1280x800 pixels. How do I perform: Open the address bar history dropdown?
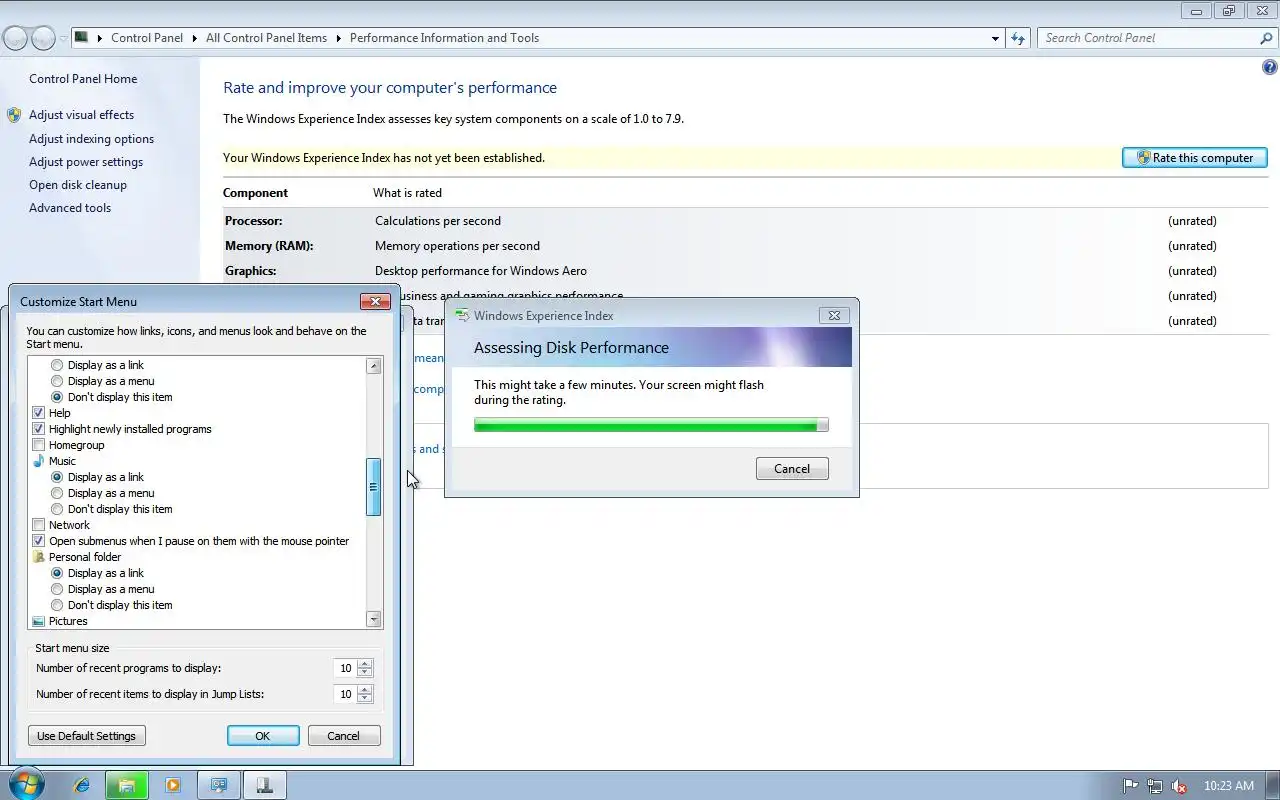[x=995, y=38]
